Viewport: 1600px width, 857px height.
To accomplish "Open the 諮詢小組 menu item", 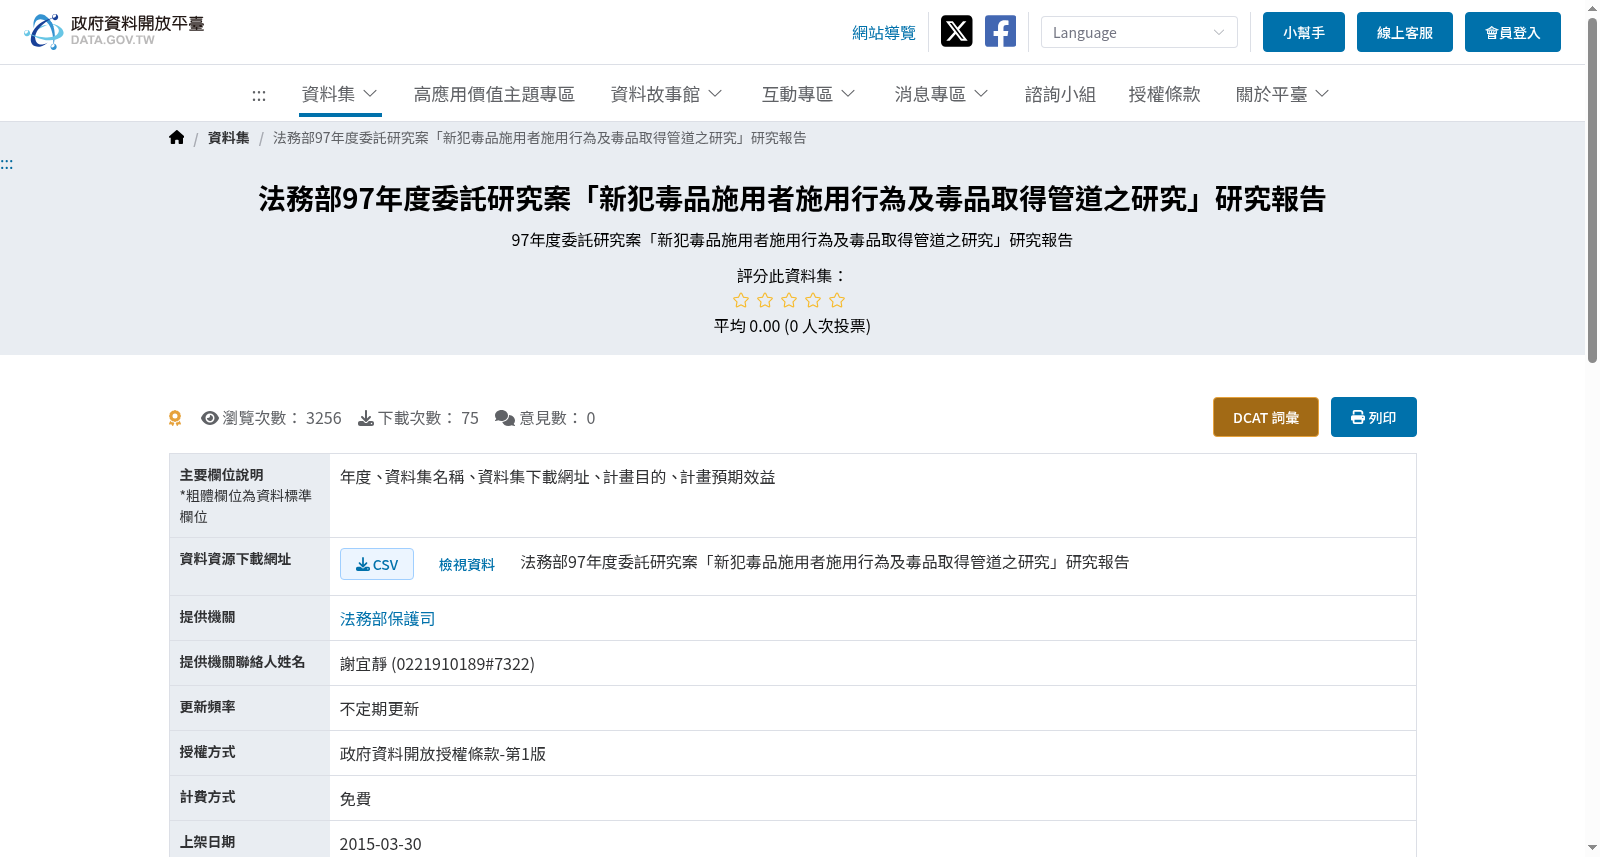I will tap(1060, 94).
